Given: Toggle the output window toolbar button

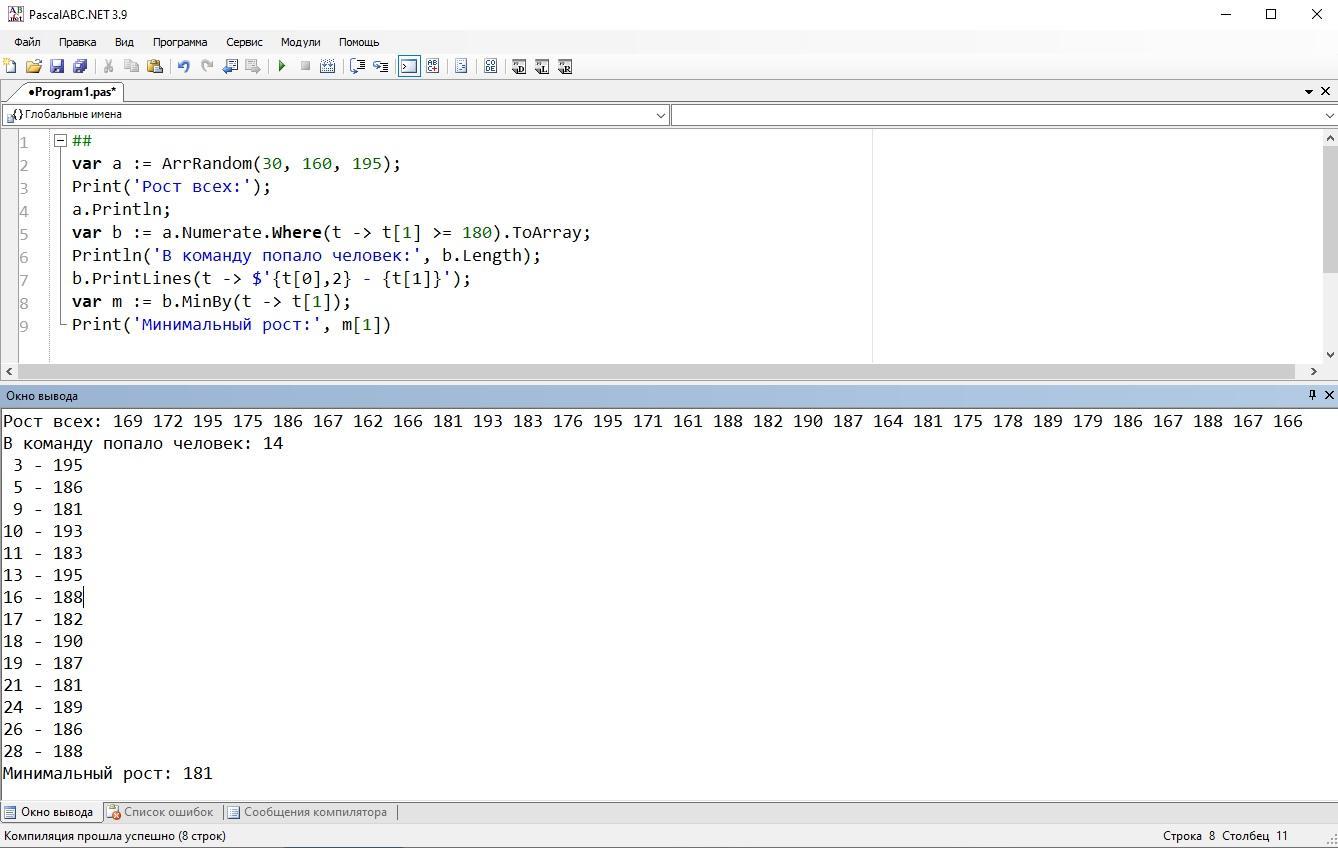Looking at the screenshot, I should tap(409, 67).
